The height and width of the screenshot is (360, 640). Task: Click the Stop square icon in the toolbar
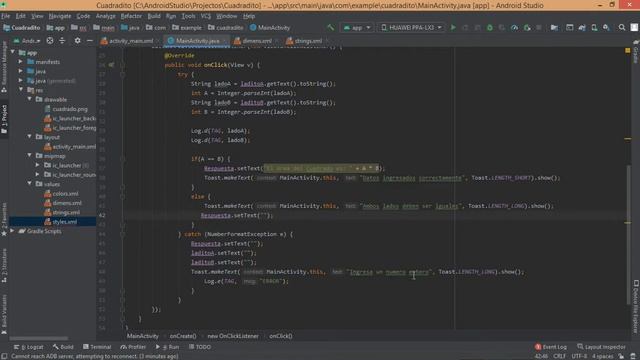[x=539, y=28]
